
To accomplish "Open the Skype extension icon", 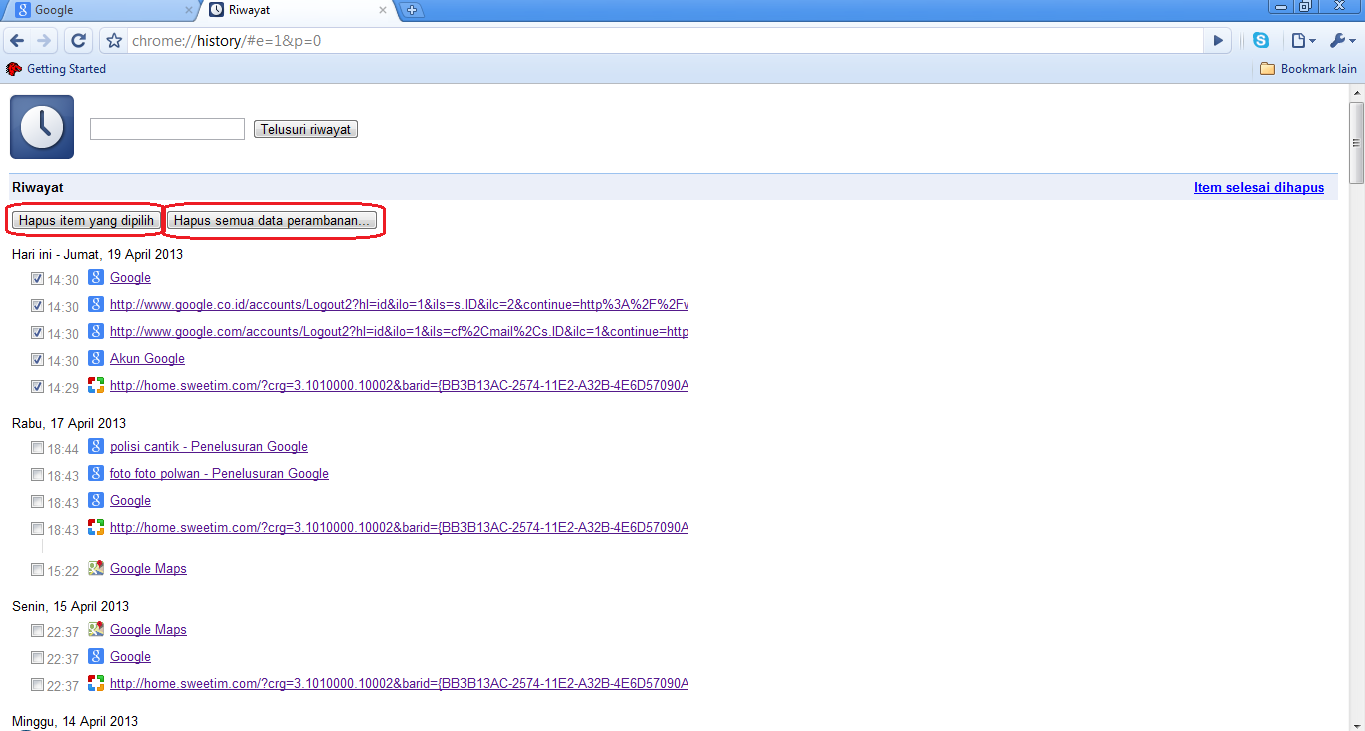I will (x=1261, y=41).
